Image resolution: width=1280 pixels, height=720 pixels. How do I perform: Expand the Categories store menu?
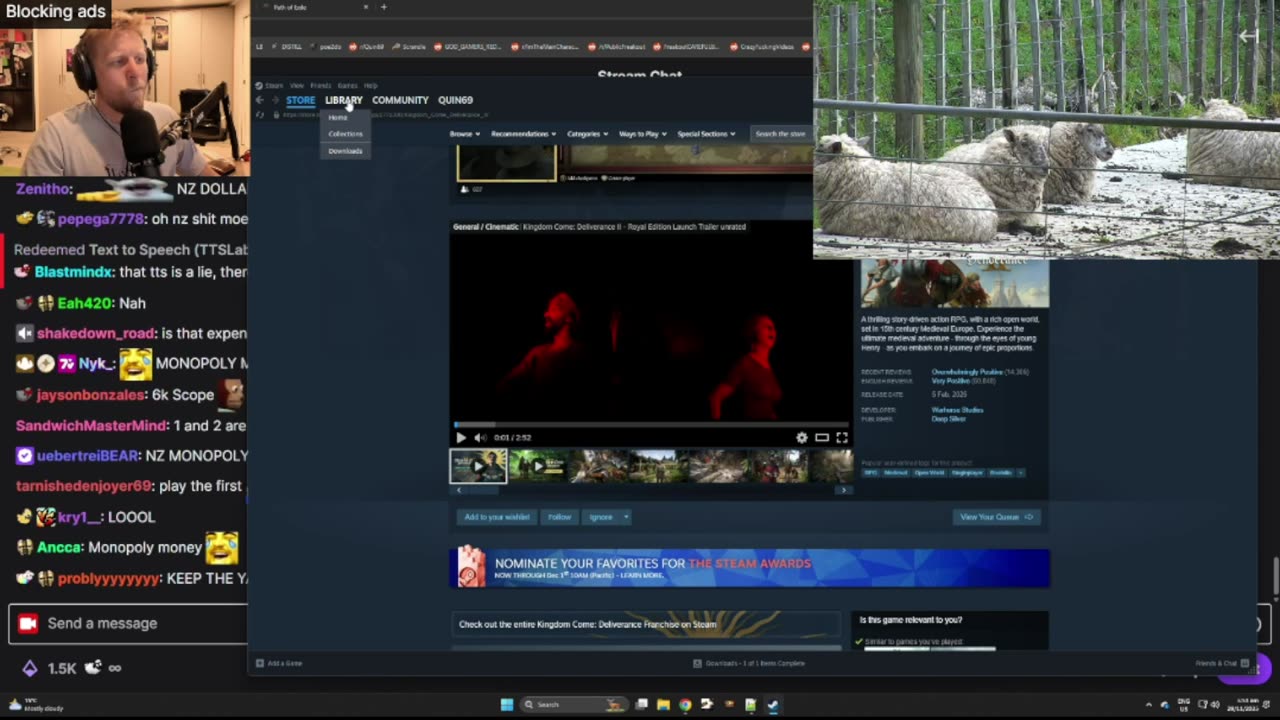pyautogui.click(x=587, y=134)
